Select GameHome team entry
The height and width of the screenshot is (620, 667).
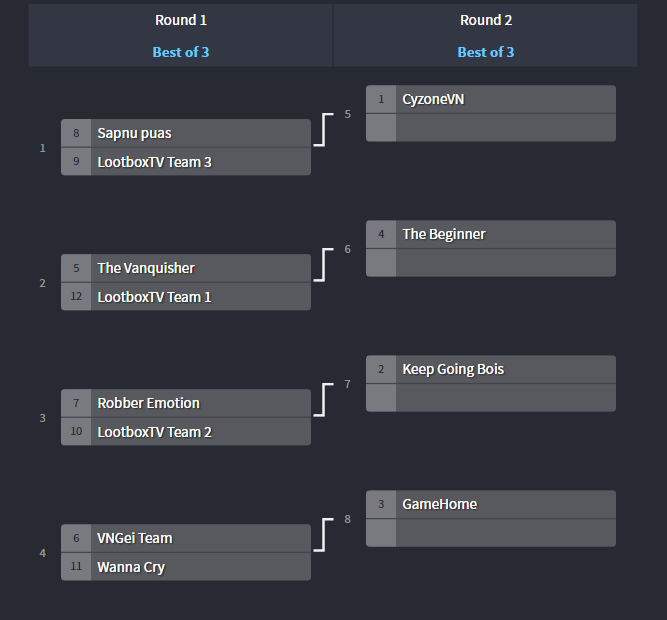click(491, 504)
